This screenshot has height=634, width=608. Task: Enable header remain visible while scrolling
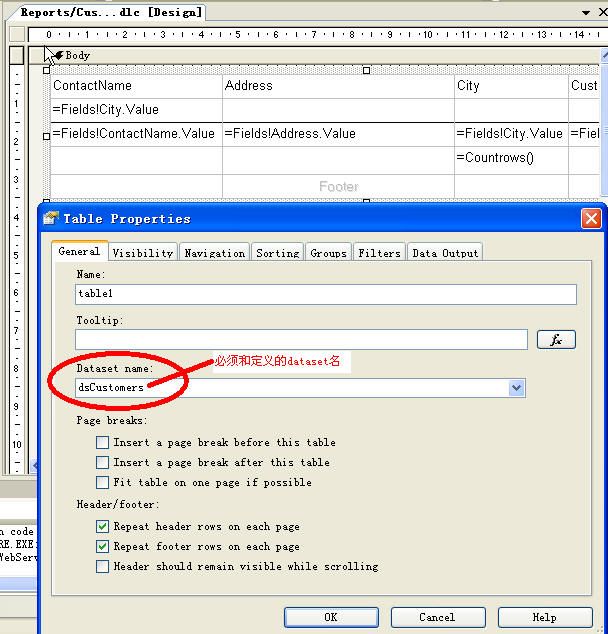[102, 566]
